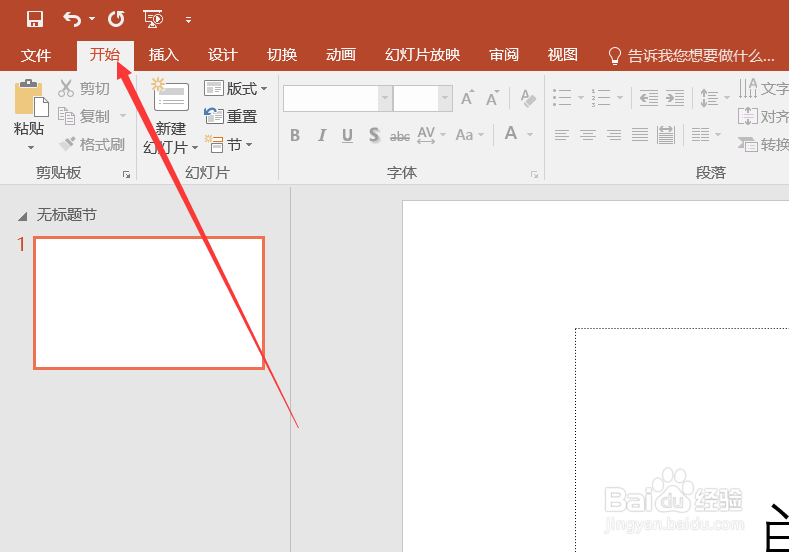
Task: Open the 审阅 ribbon tab
Action: pyautogui.click(x=504, y=55)
